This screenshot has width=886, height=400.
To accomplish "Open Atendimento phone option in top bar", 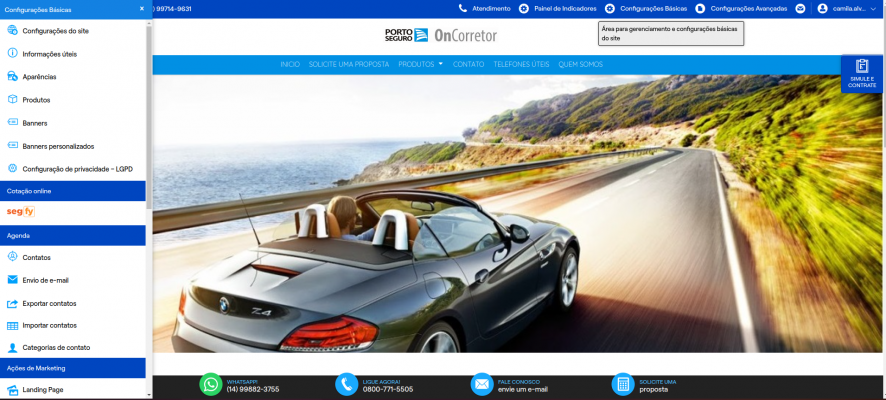I will [484, 8].
